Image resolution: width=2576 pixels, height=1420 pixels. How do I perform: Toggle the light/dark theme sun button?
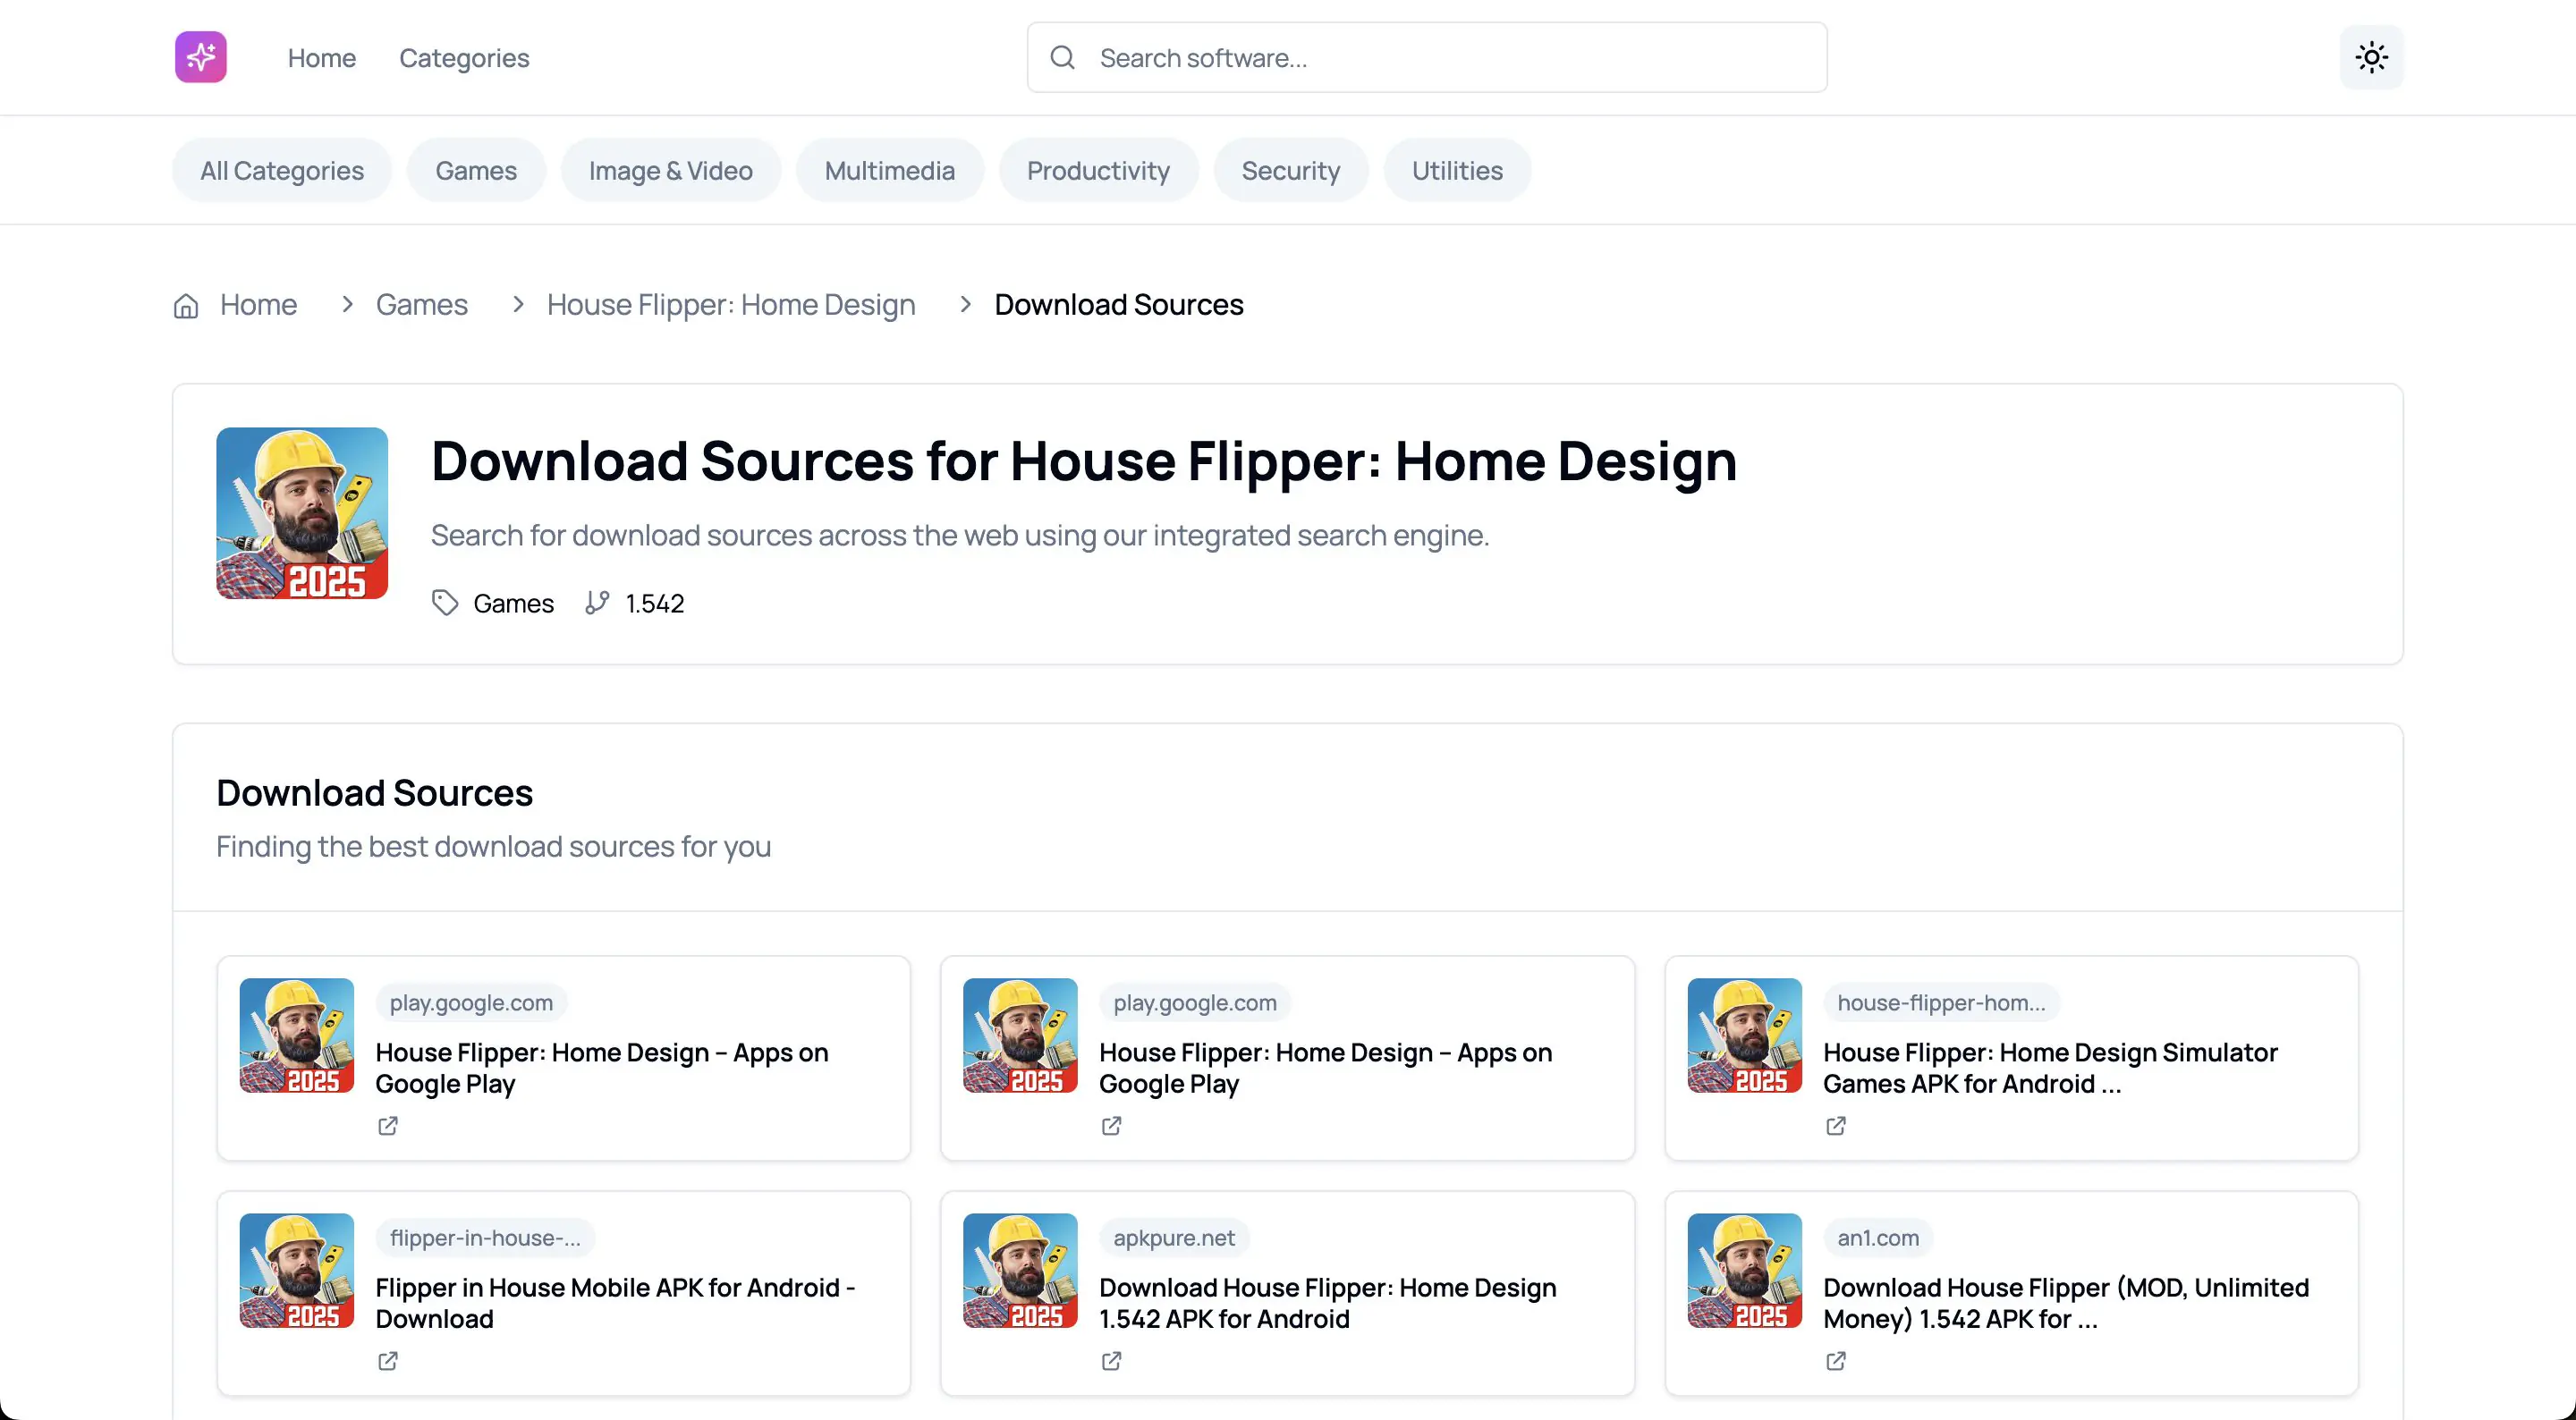click(2370, 57)
